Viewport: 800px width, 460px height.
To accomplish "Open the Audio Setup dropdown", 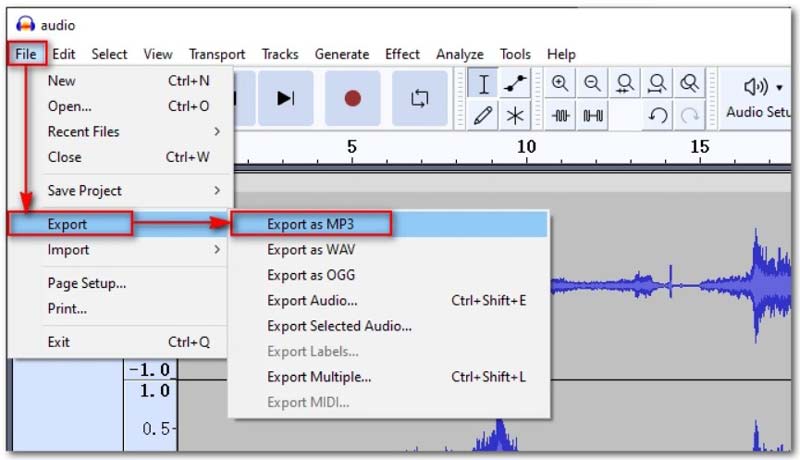I will pyautogui.click(x=757, y=98).
